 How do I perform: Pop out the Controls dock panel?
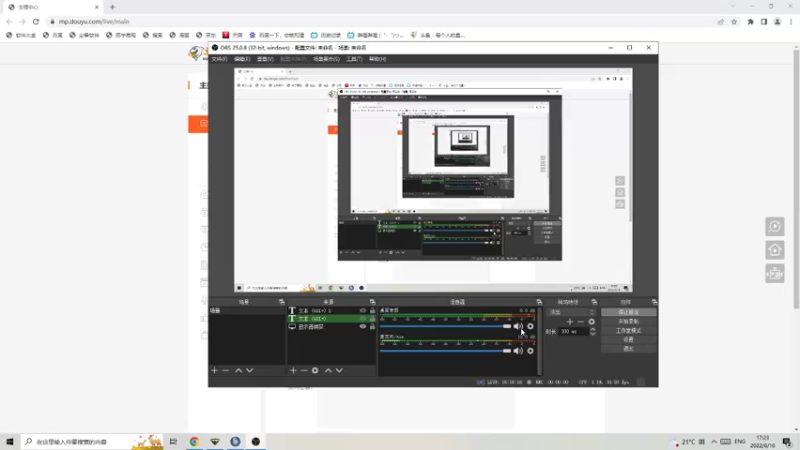[x=654, y=302]
